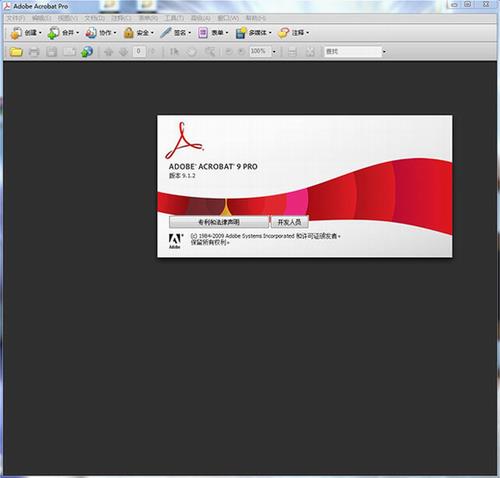Image resolution: width=500 pixels, height=478 pixels.
Task: Open the 工具(T) Tools menu
Action: point(175,18)
